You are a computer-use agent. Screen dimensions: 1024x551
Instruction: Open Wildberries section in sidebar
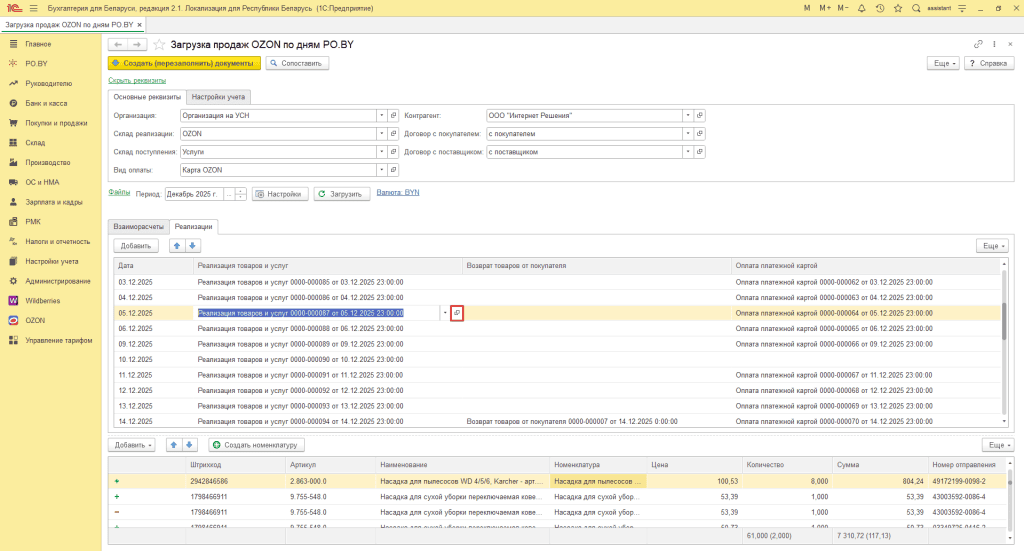pos(42,301)
